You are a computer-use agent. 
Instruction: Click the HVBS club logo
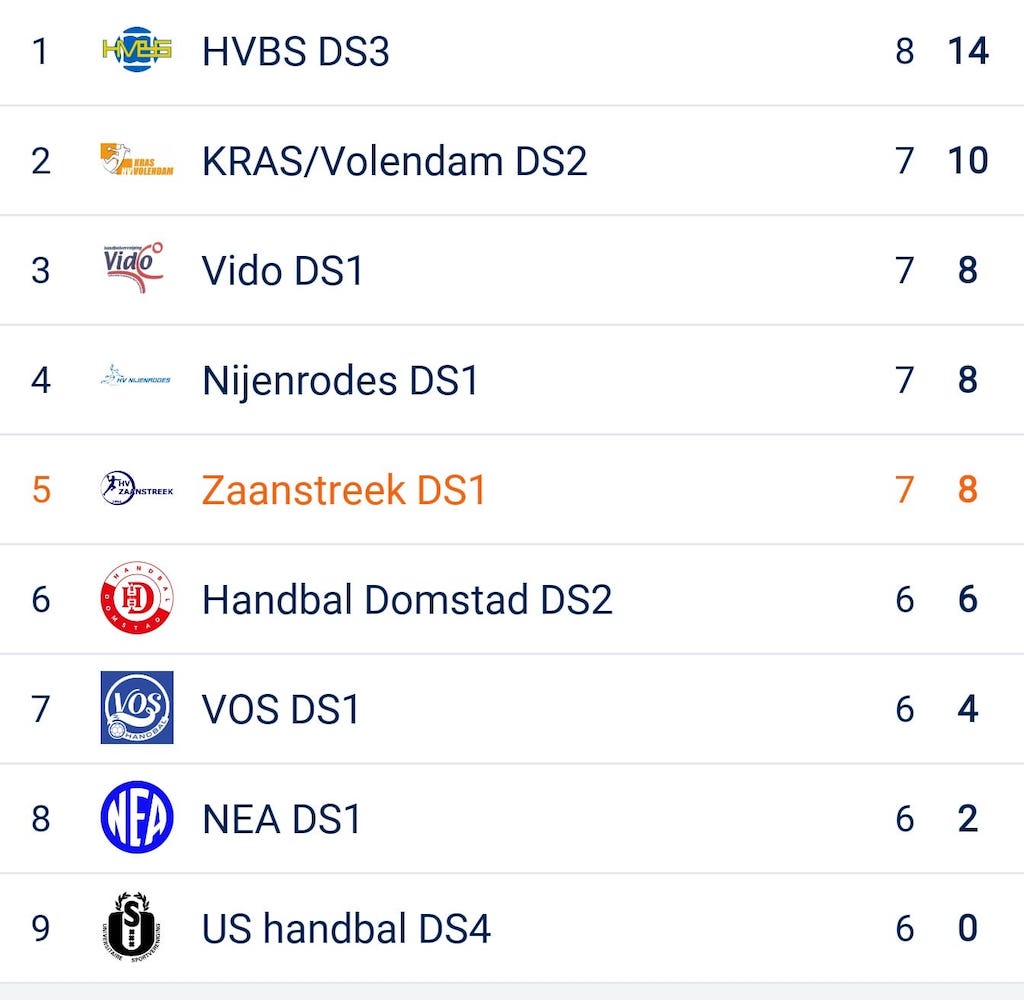(137, 50)
